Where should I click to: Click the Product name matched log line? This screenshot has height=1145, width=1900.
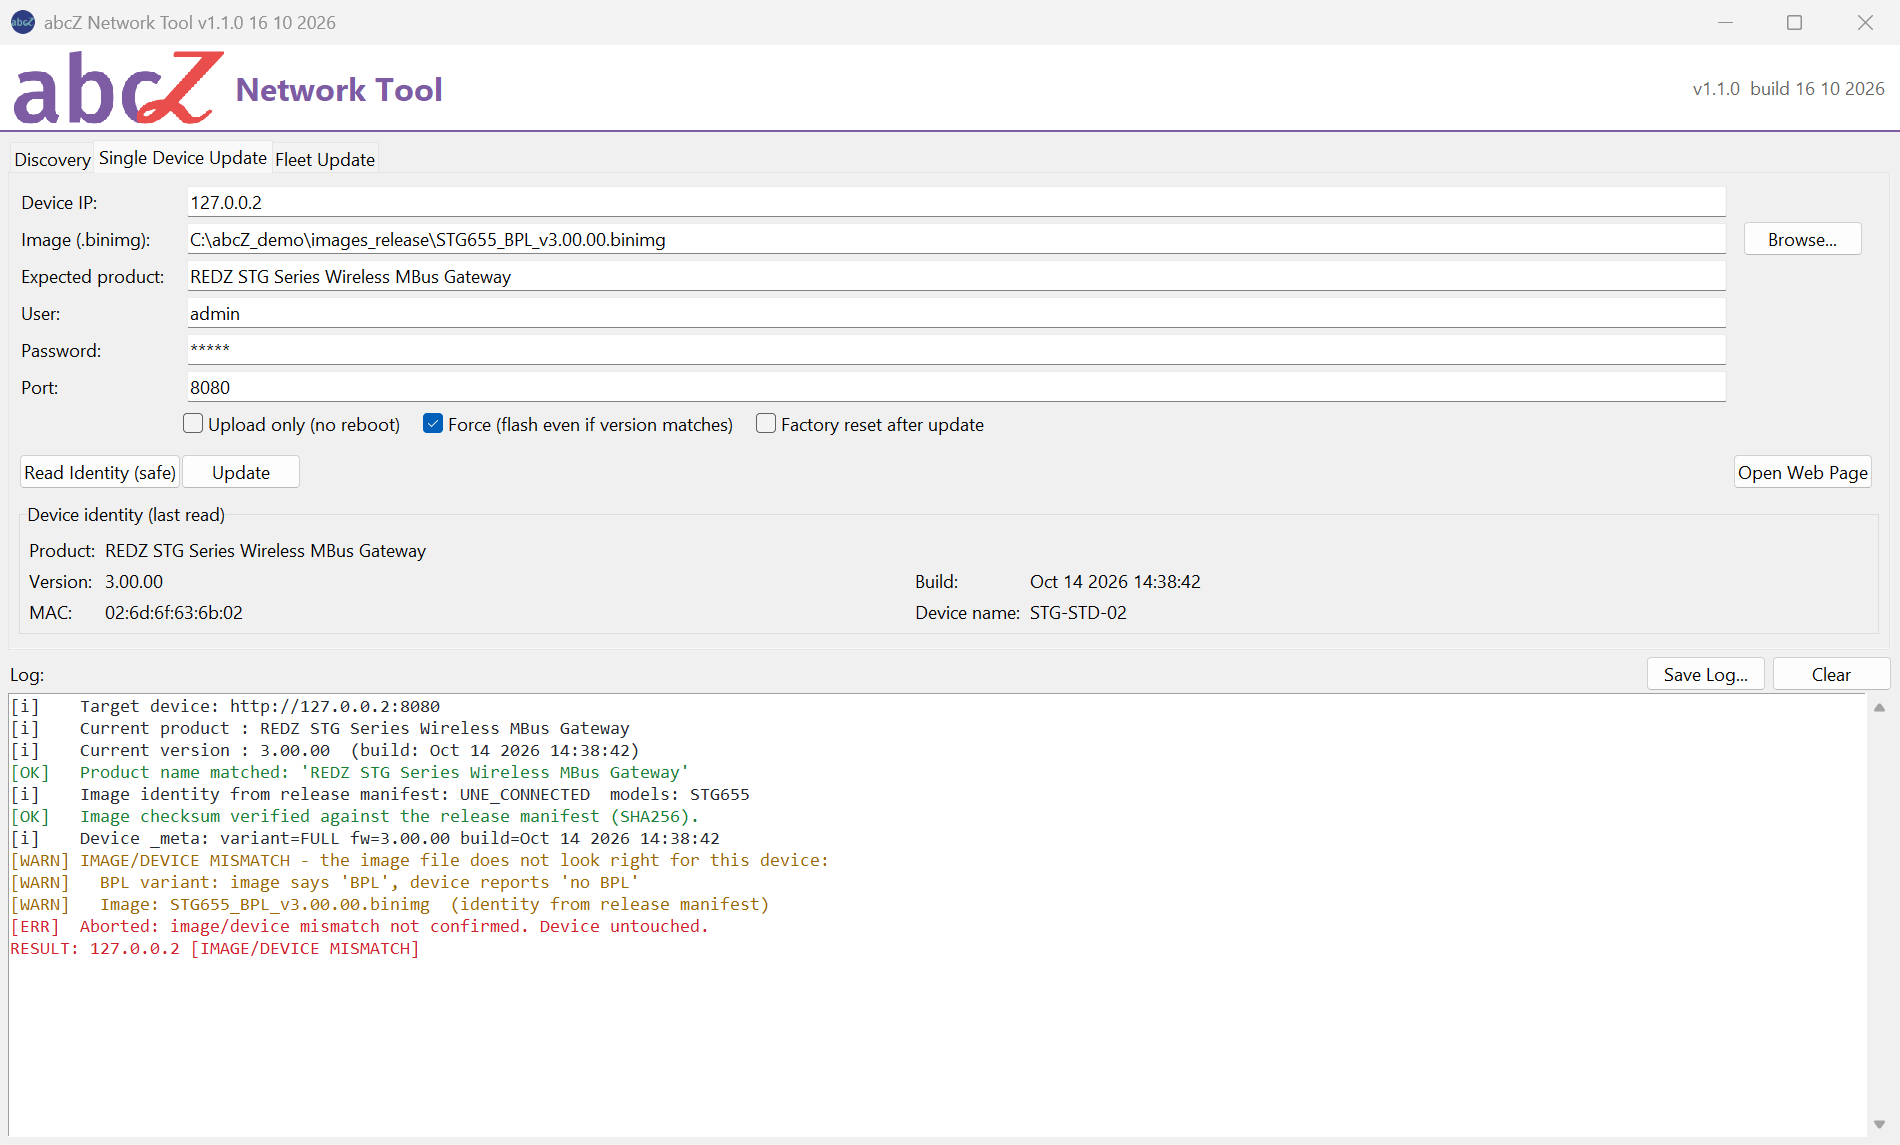click(349, 772)
